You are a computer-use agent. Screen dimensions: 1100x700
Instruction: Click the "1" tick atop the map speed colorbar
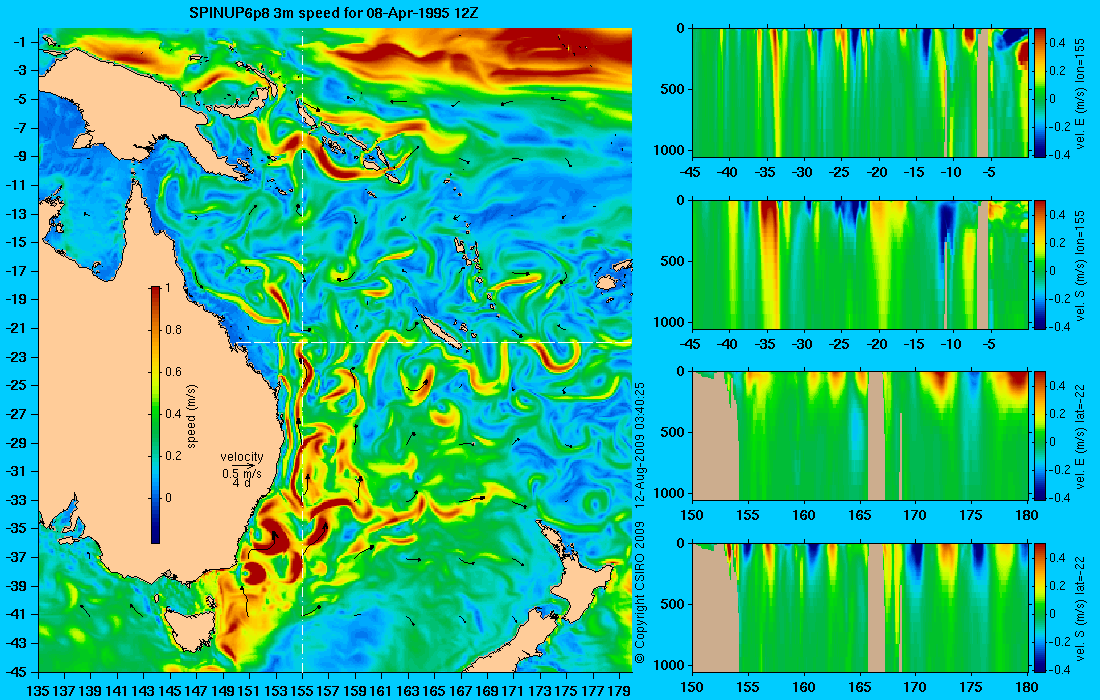(x=167, y=288)
